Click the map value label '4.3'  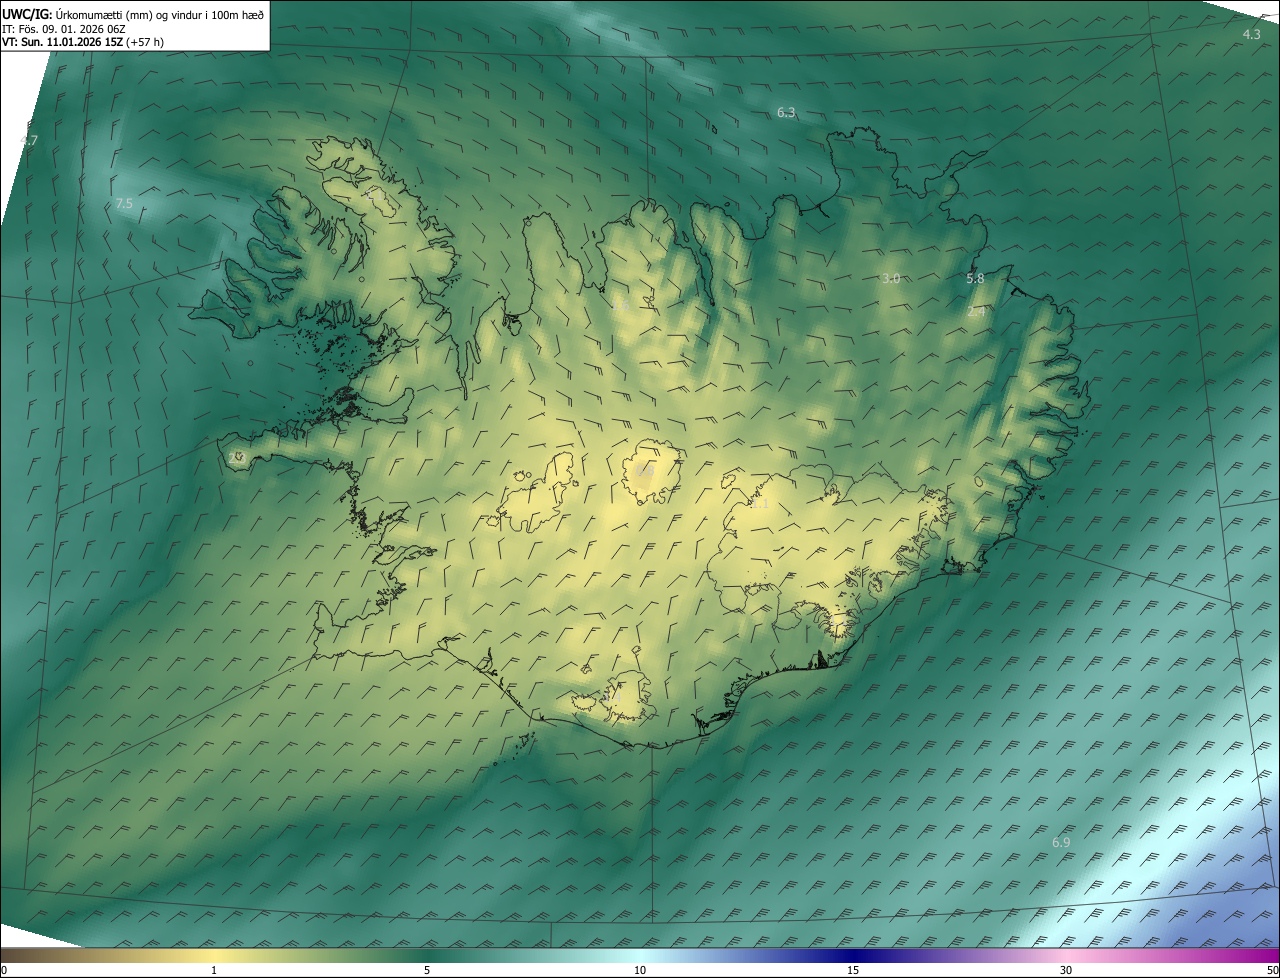click(1251, 34)
